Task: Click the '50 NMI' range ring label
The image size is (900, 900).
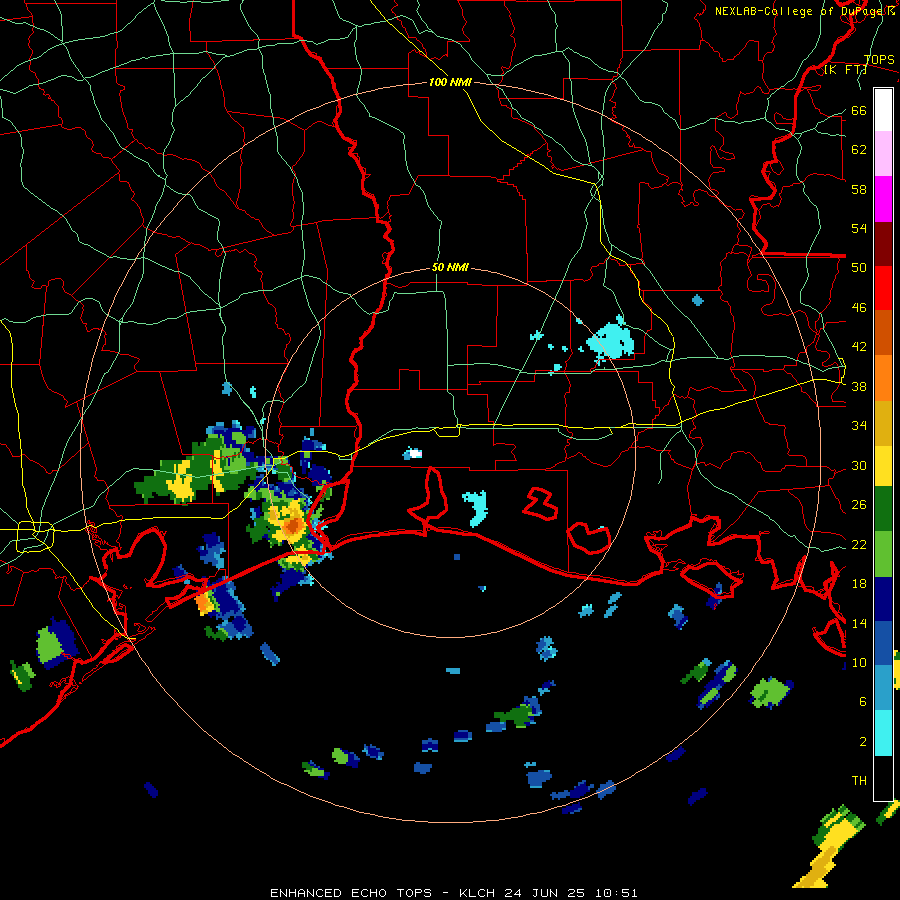Action: tap(450, 267)
